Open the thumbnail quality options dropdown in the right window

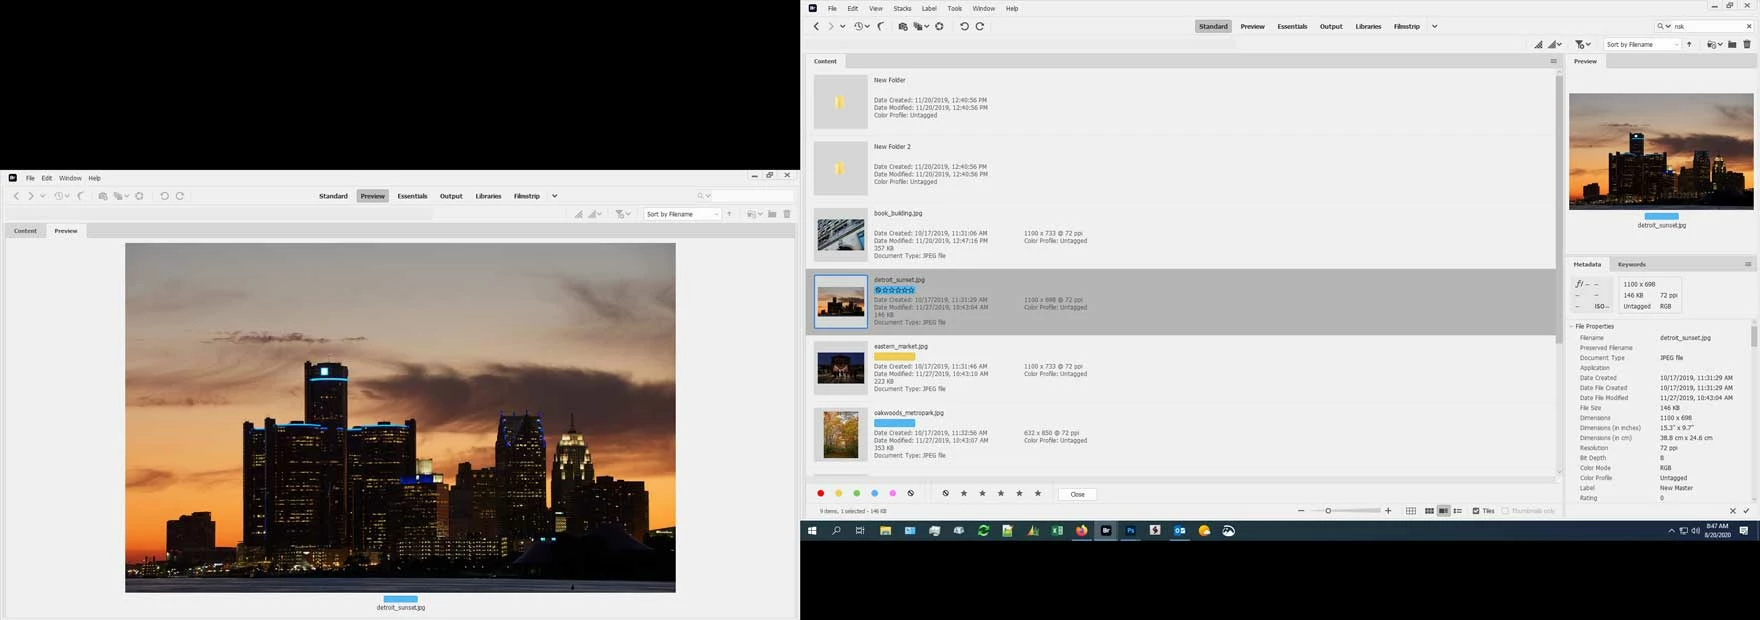[1555, 44]
